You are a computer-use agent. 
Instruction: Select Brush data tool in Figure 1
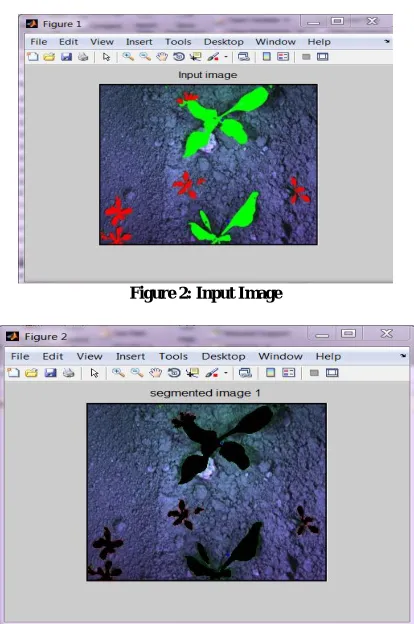click(x=213, y=57)
